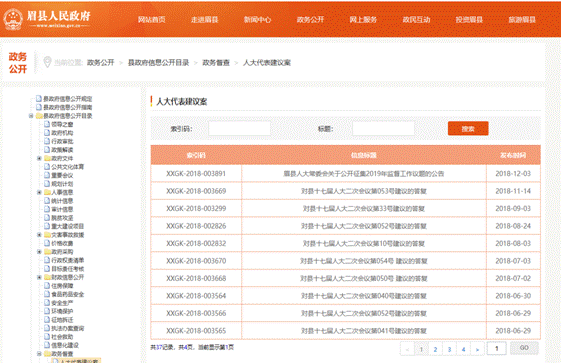The height and width of the screenshot is (363, 561).
Task: Open the reply to 第33号建议
Action: point(364,209)
